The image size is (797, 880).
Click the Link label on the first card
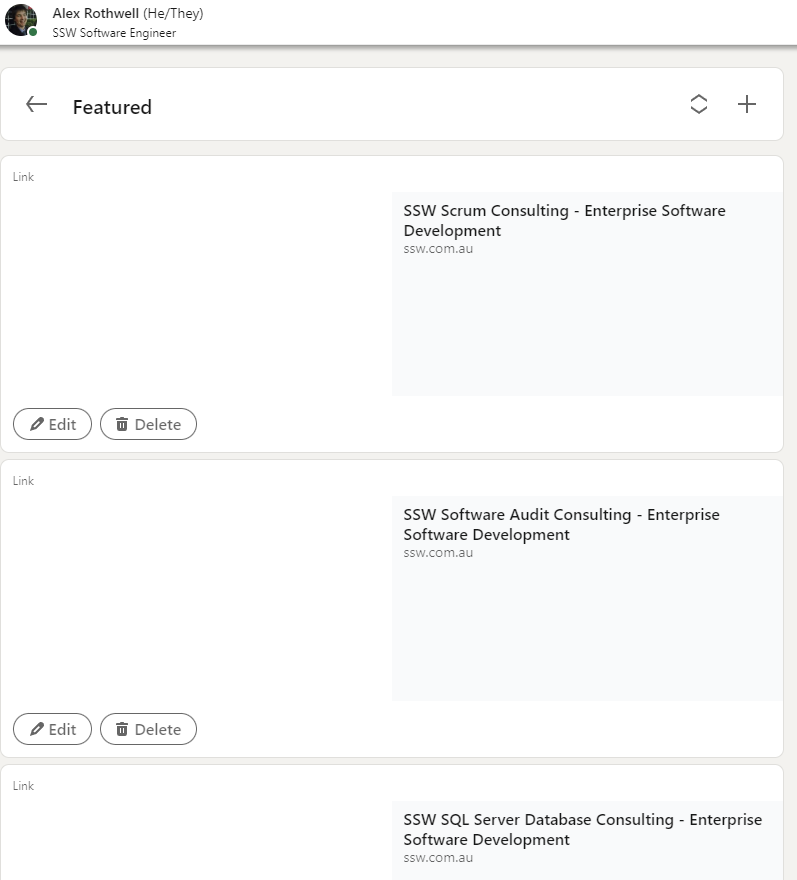(x=23, y=177)
